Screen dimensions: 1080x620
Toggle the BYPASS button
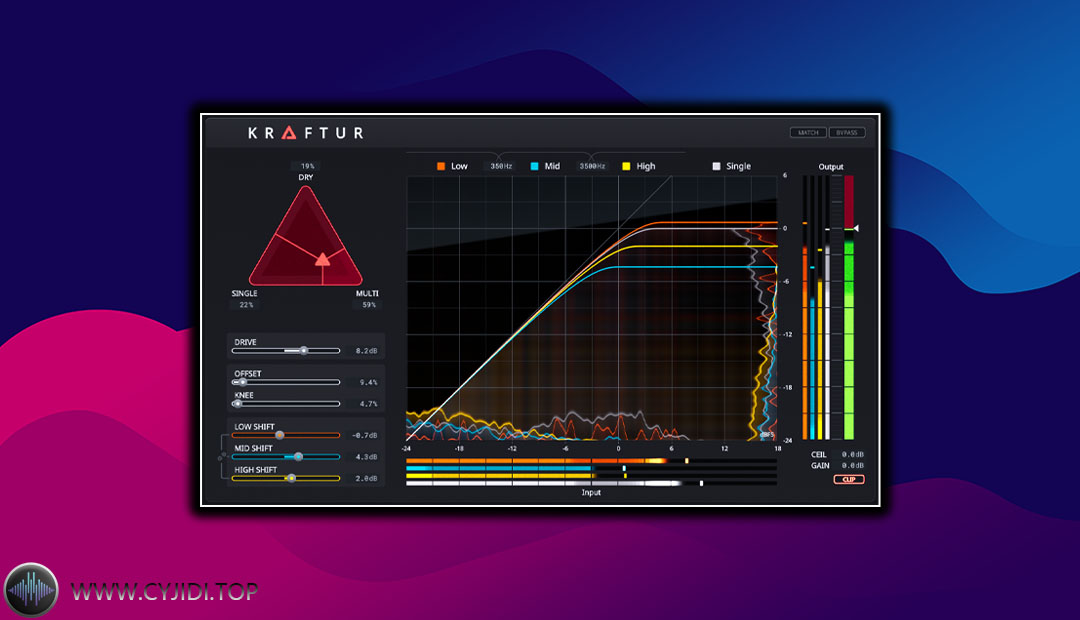point(847,132)
